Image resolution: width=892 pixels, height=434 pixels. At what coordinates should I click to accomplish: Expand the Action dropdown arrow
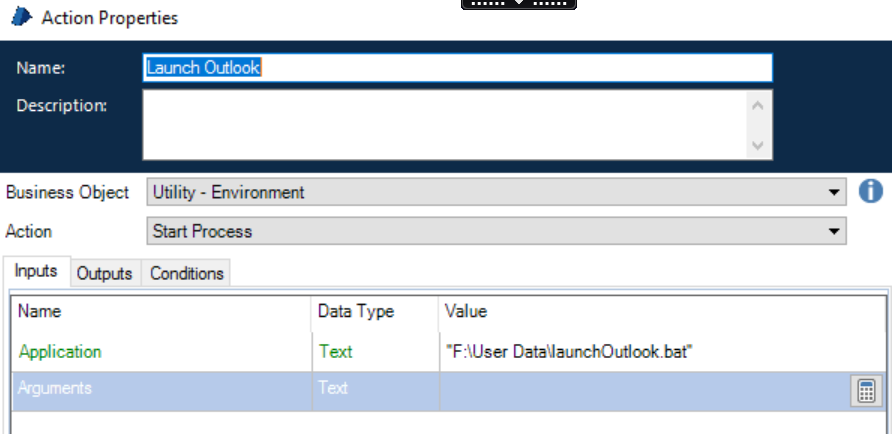point(834,231)
